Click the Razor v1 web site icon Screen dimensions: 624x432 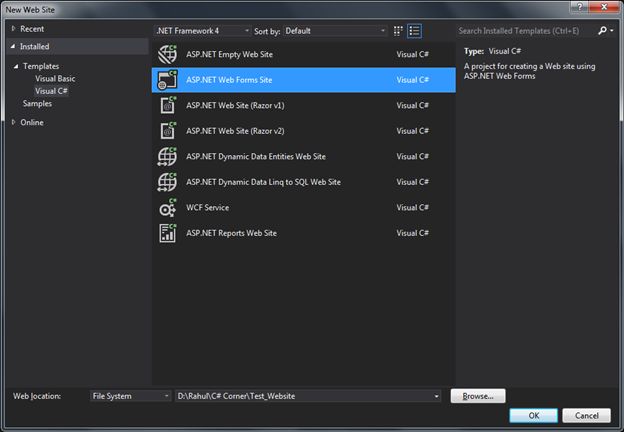pyautogui.click(x=168, y=105)
